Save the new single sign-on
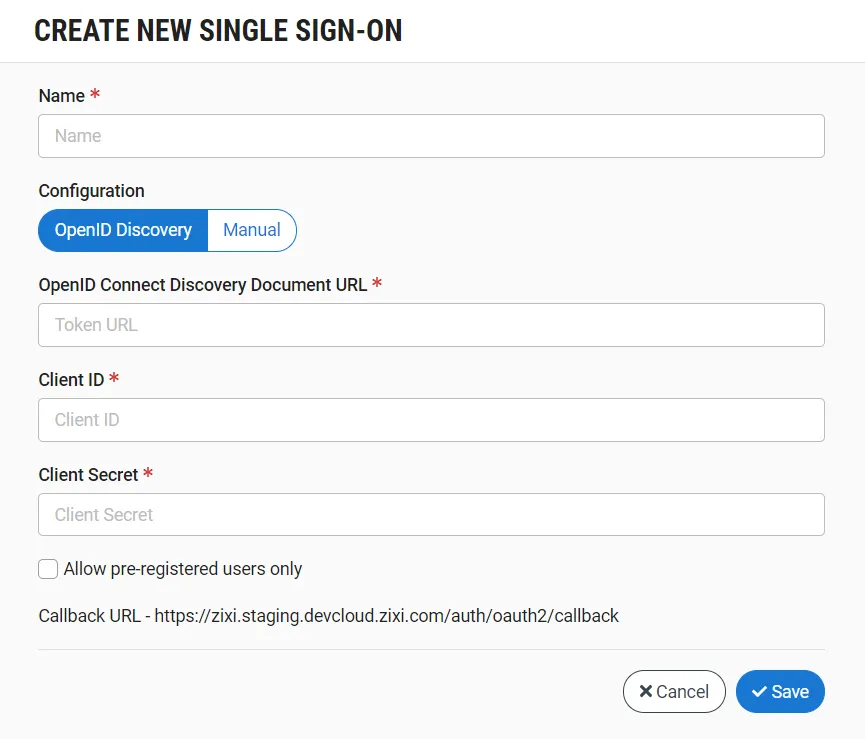The width and height of the screenshot is (865, 739). pyautogui.click(x=780, y=691)
